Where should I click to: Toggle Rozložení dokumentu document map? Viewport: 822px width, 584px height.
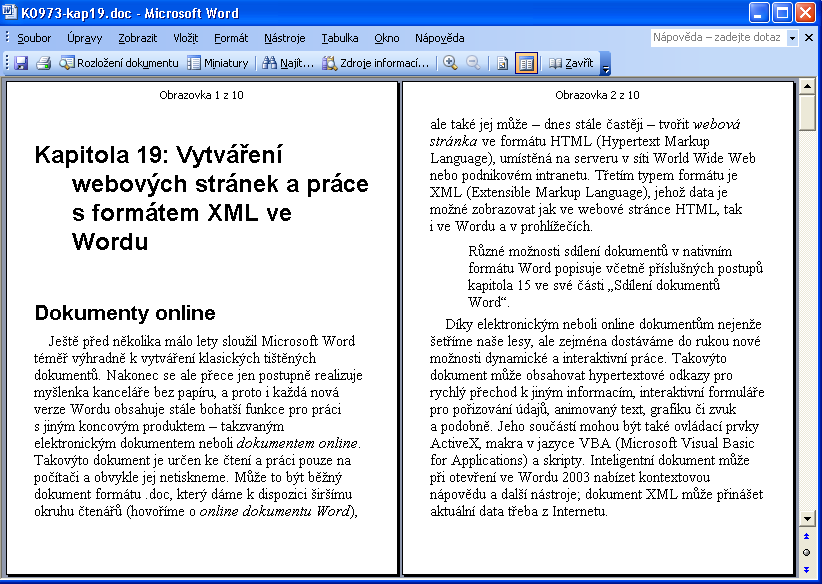point(119,63)
